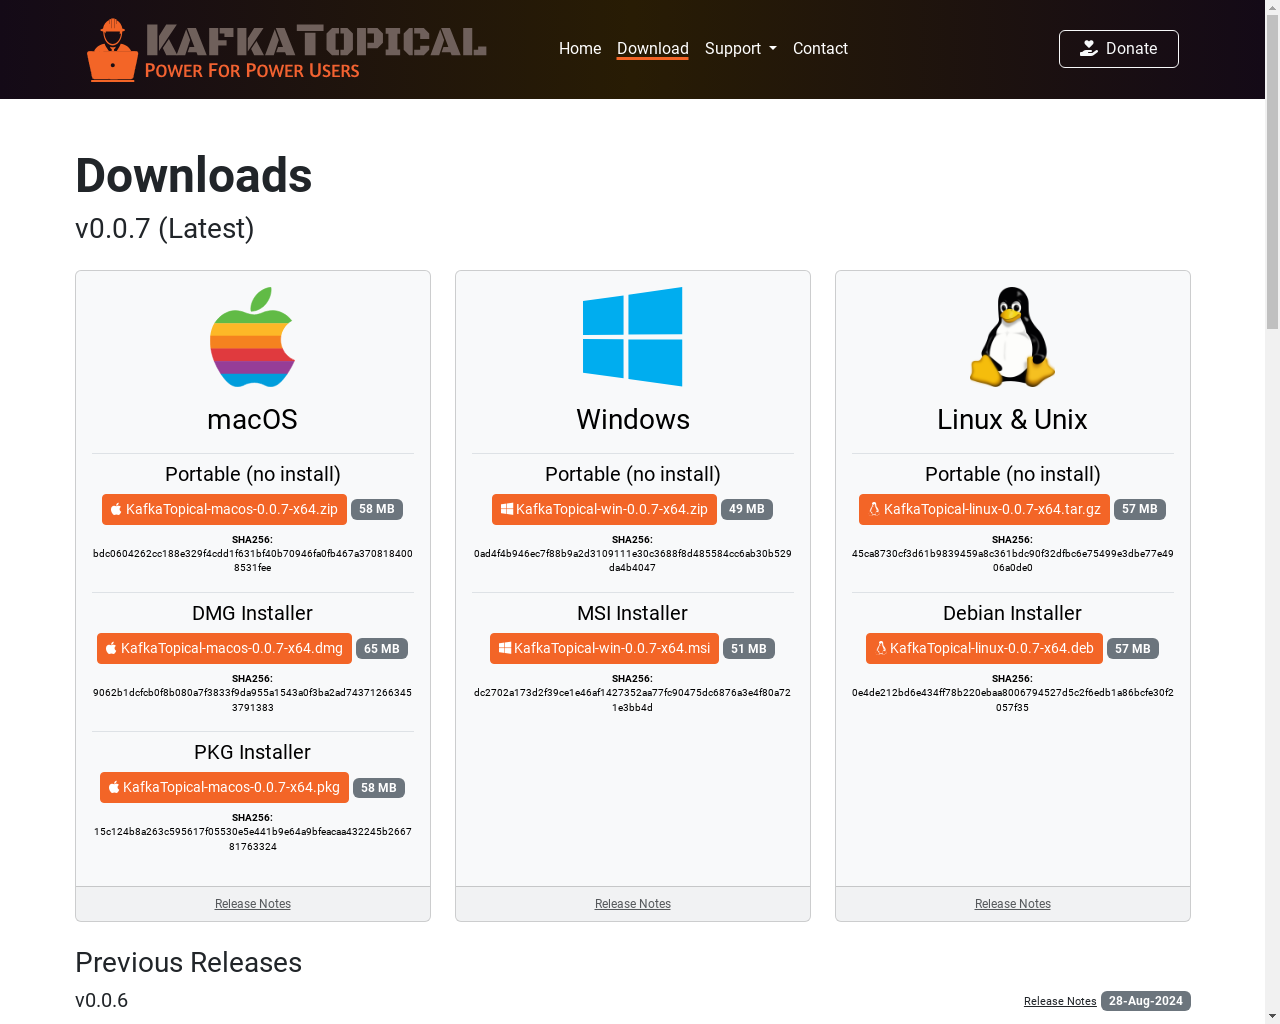Download KafkaTopical-macos-0.0.7-x64.pkg

point(224,787)
